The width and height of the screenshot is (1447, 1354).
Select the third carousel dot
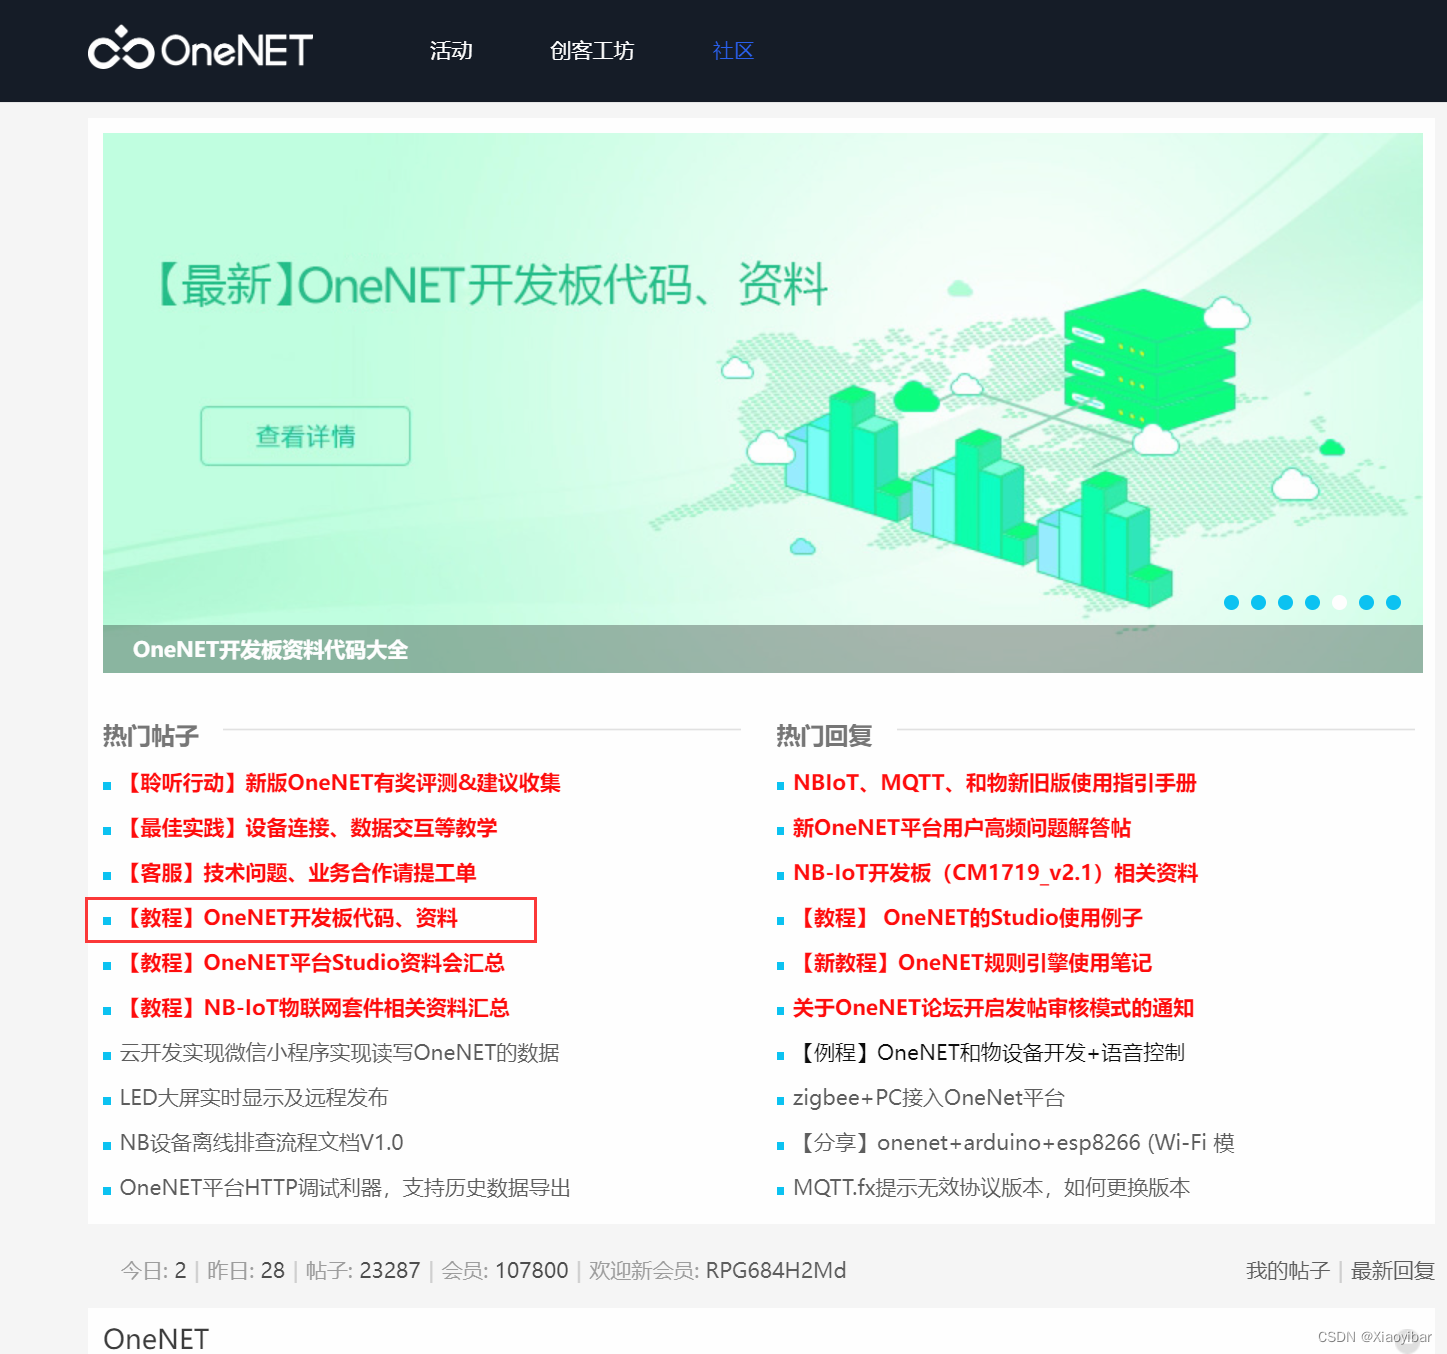point(1285,602)
